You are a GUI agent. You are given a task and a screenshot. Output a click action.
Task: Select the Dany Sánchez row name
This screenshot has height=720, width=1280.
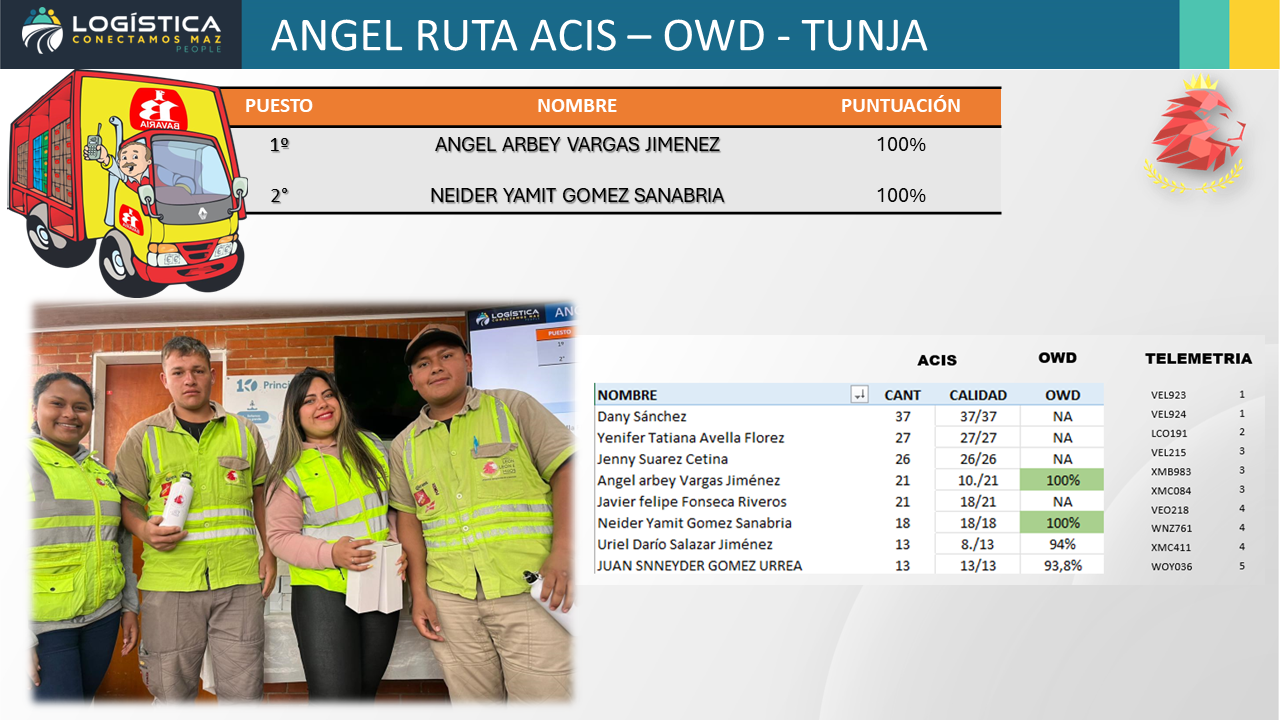642,417
